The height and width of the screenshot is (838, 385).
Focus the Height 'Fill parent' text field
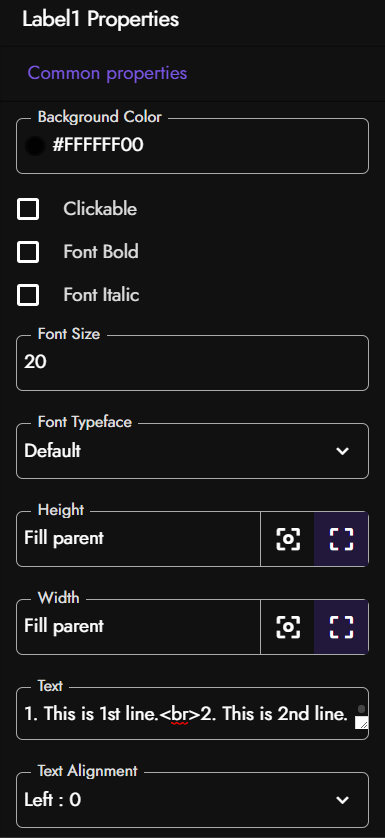point(138,539)
